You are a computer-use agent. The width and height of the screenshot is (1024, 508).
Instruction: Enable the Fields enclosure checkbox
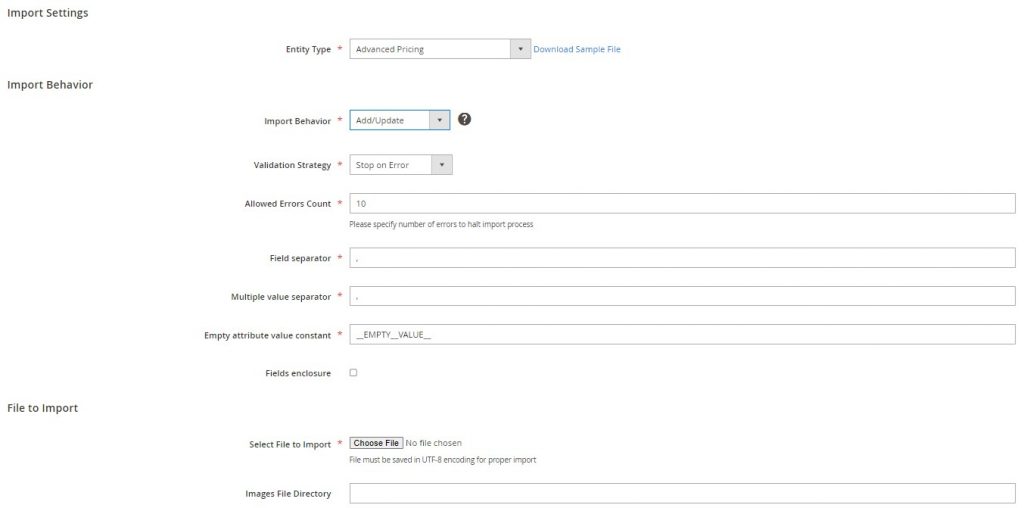click(x=353, y=373)
